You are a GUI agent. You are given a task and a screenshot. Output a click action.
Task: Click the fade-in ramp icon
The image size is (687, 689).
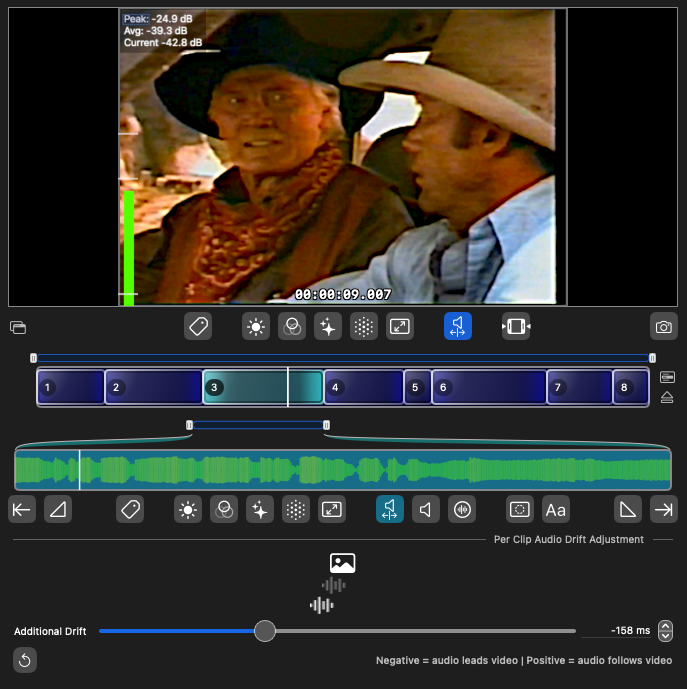point(58,509)
